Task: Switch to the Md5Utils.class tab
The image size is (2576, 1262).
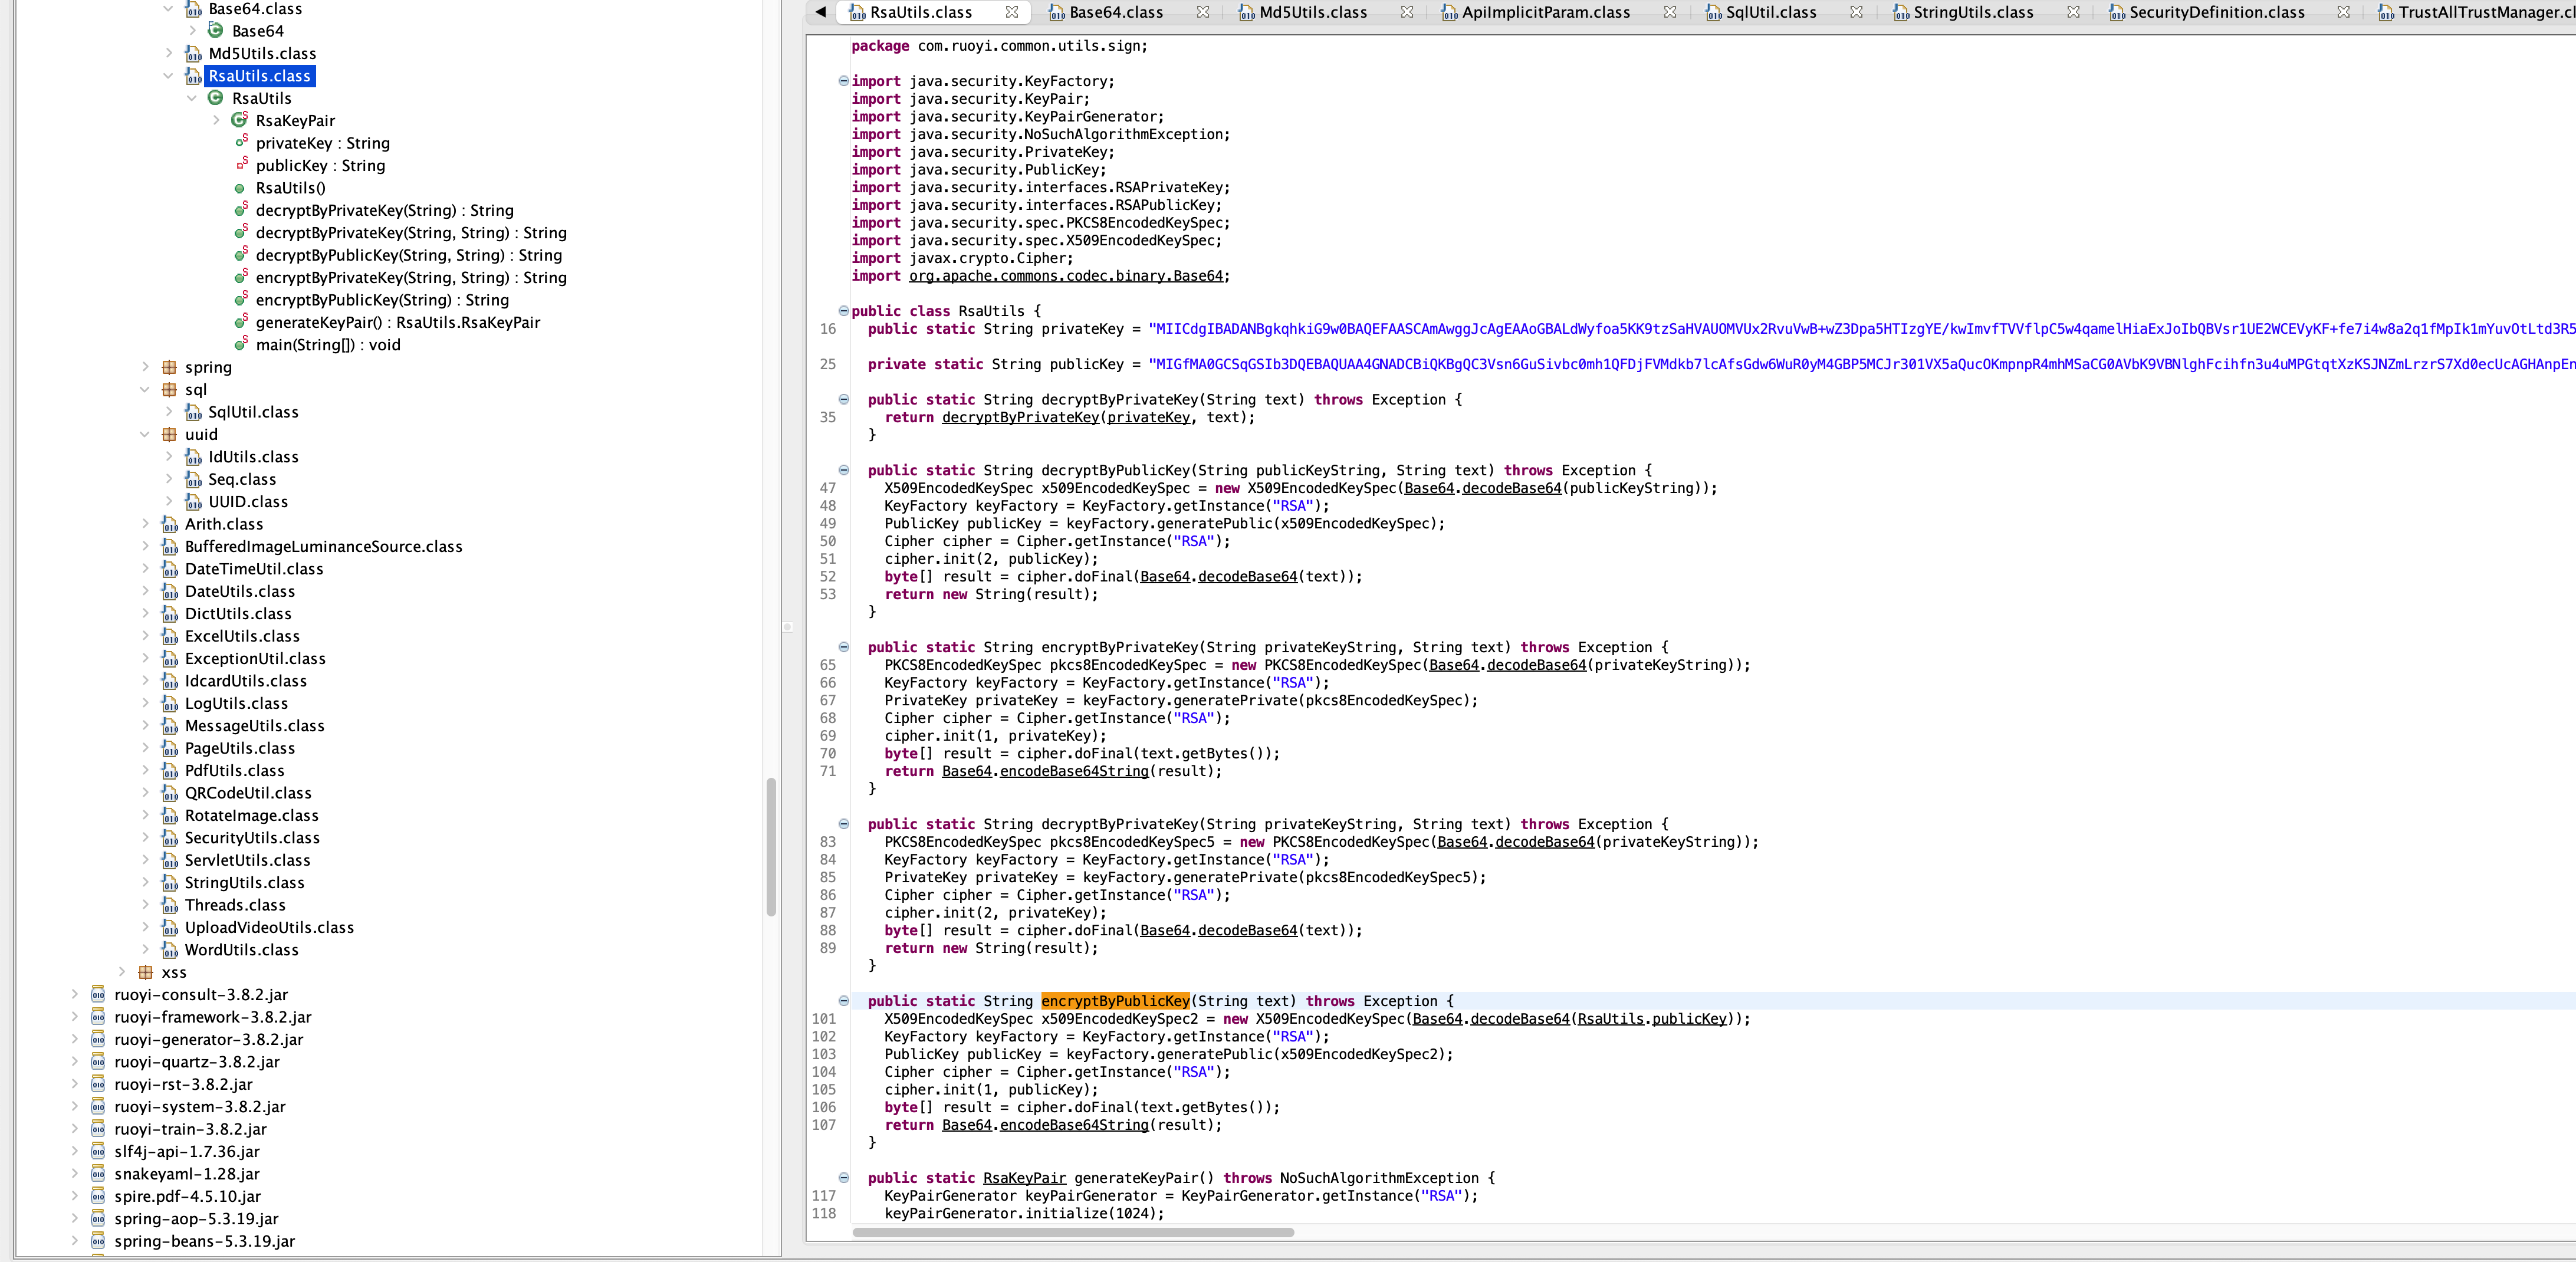Action: (x=1312, y=12)
